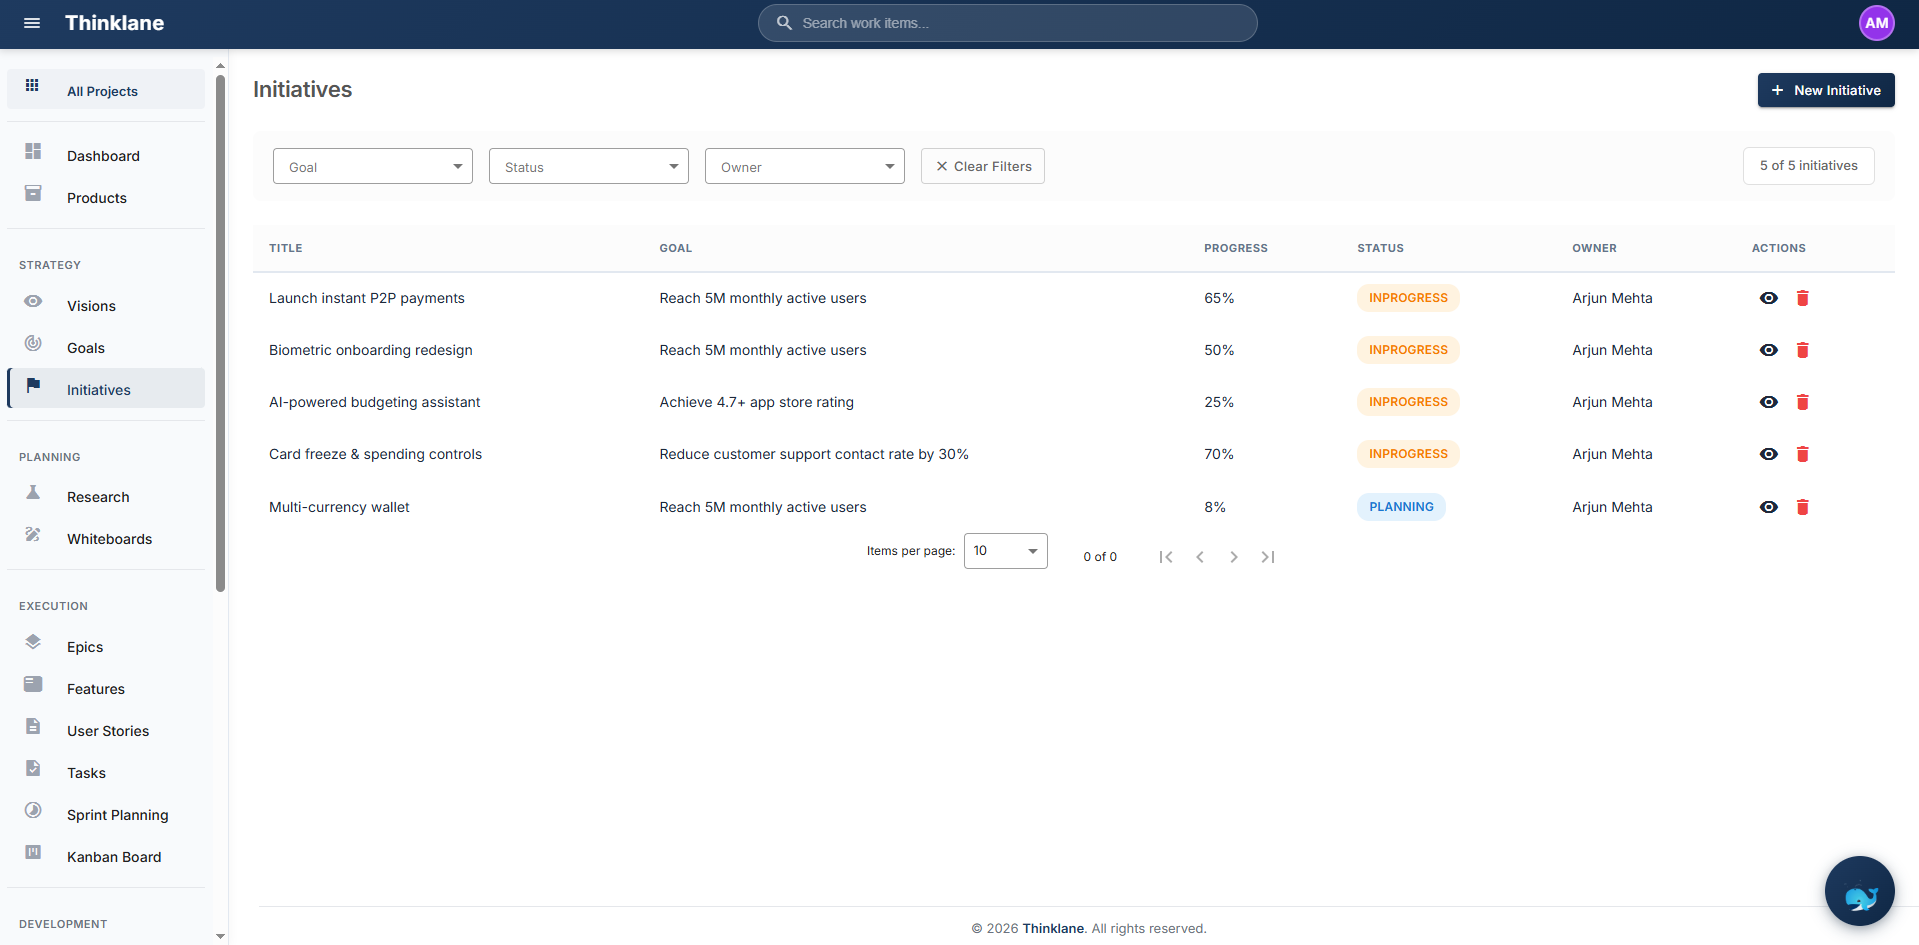The width and height of the screenshot is (1919, 945).
Task: Open the hamburger menu icon
Action: click(x=32, y=23)
